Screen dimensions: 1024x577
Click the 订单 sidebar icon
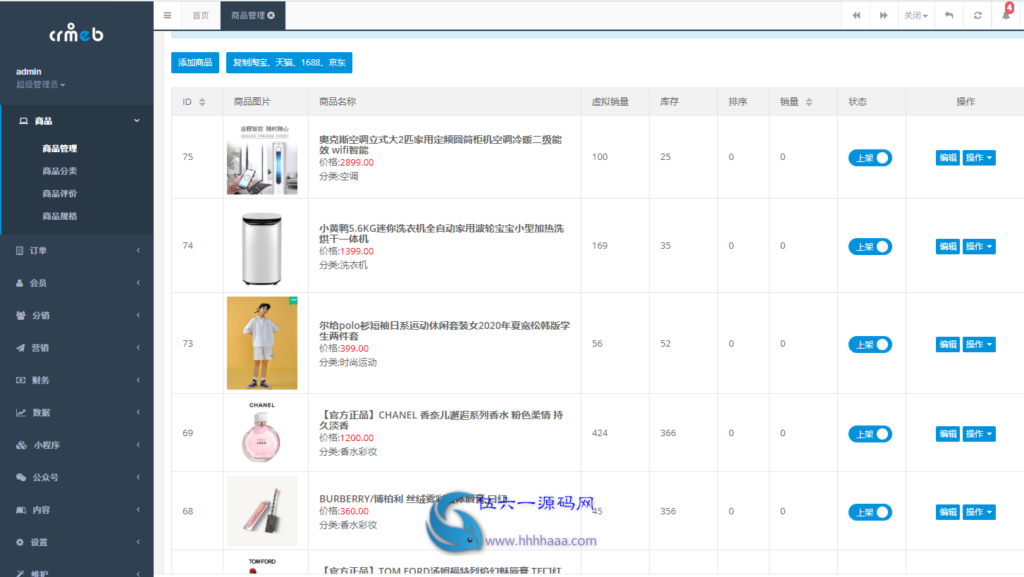coord(20,251)
